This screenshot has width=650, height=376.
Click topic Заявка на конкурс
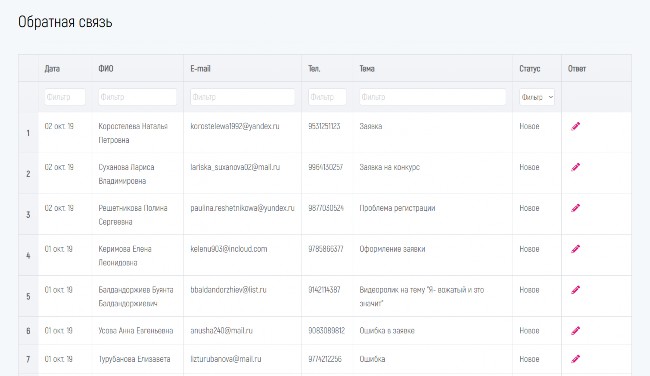point(389,167)
